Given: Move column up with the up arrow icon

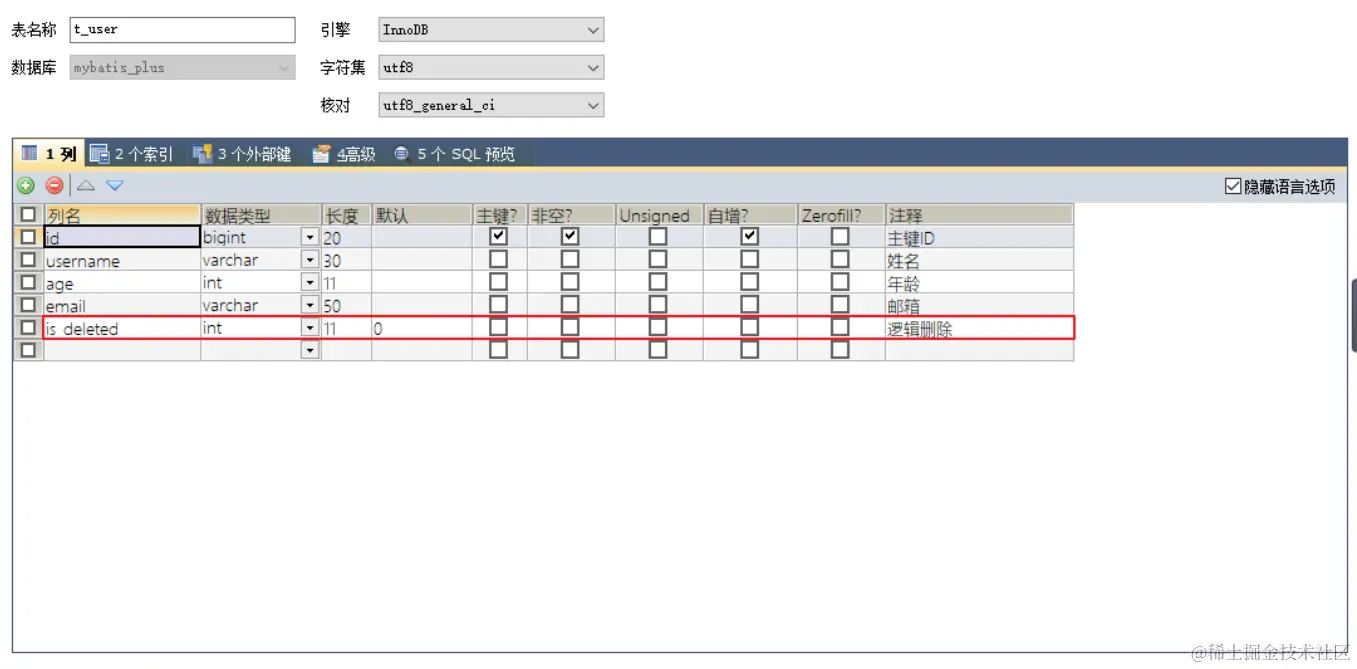Looking at the screenshot, I should pos(86,185).
